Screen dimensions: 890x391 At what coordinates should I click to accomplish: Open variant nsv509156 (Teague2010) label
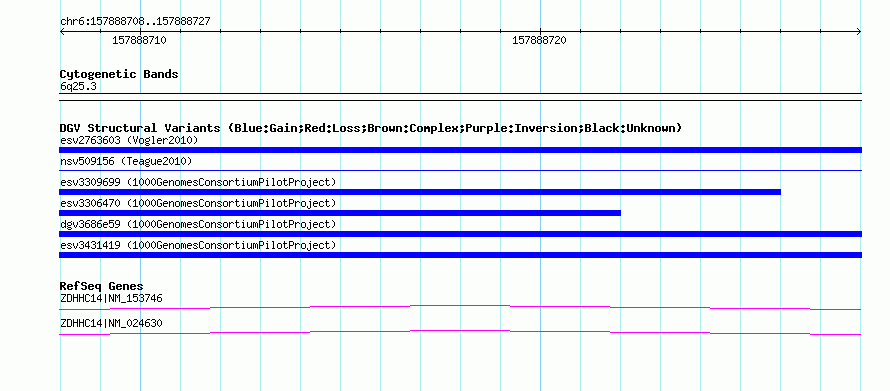[126, 162]
